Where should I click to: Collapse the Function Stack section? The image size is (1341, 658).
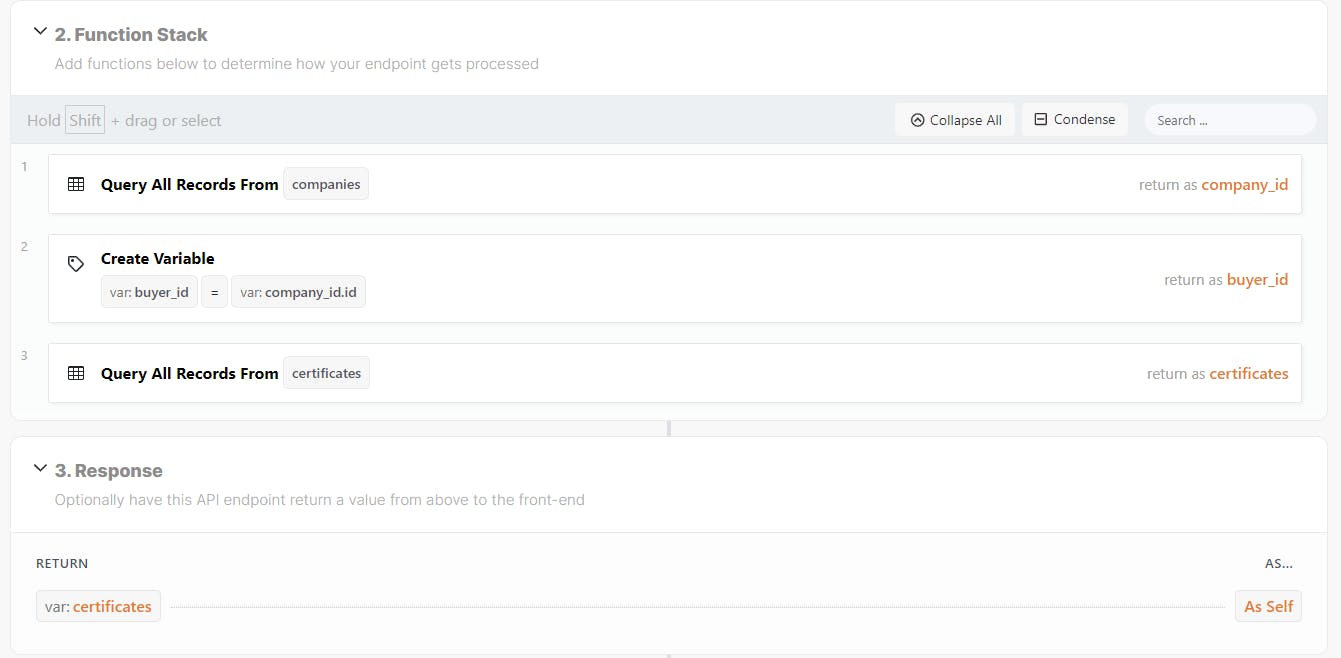[x=40, y=32]
